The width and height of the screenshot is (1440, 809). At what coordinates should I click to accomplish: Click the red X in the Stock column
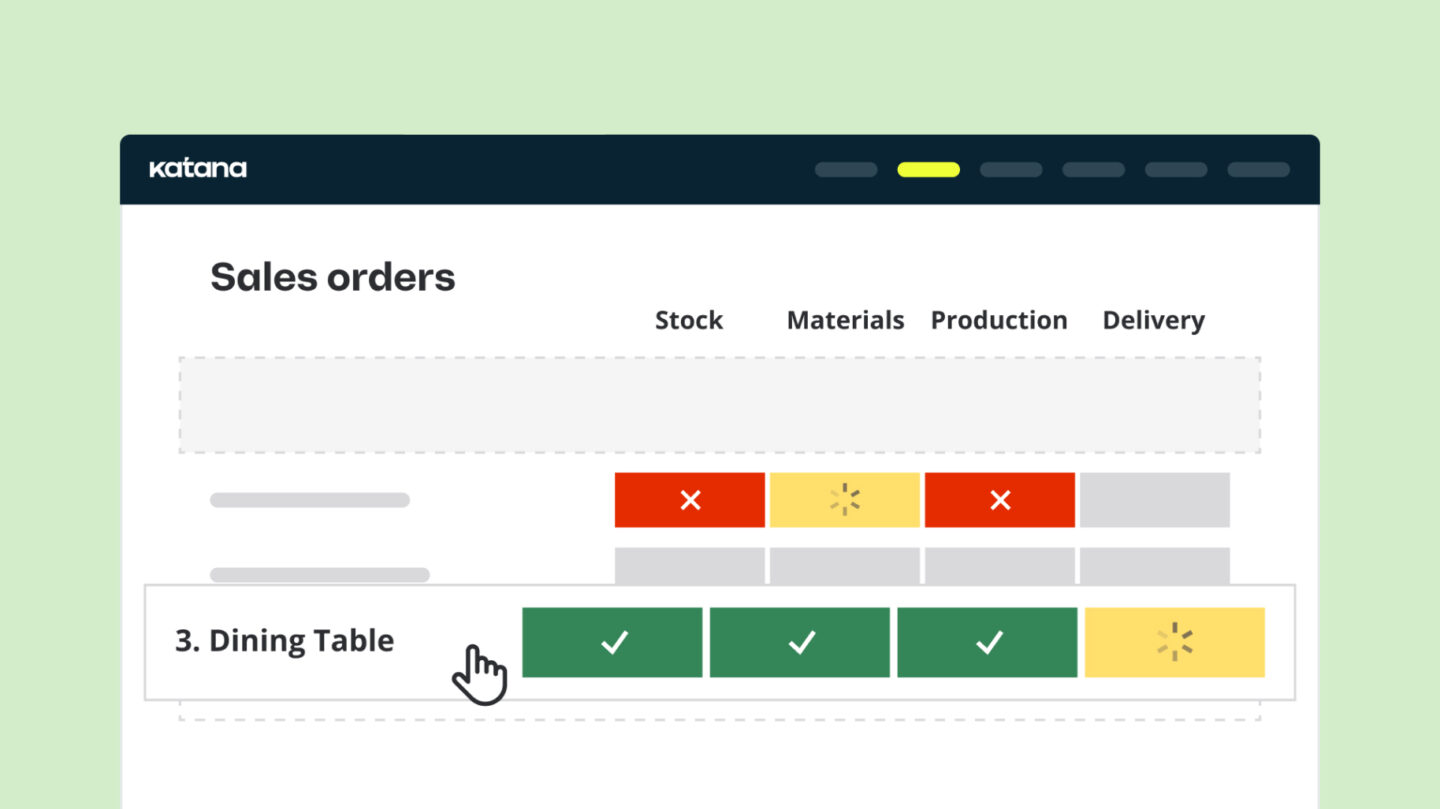pos(689,500)
